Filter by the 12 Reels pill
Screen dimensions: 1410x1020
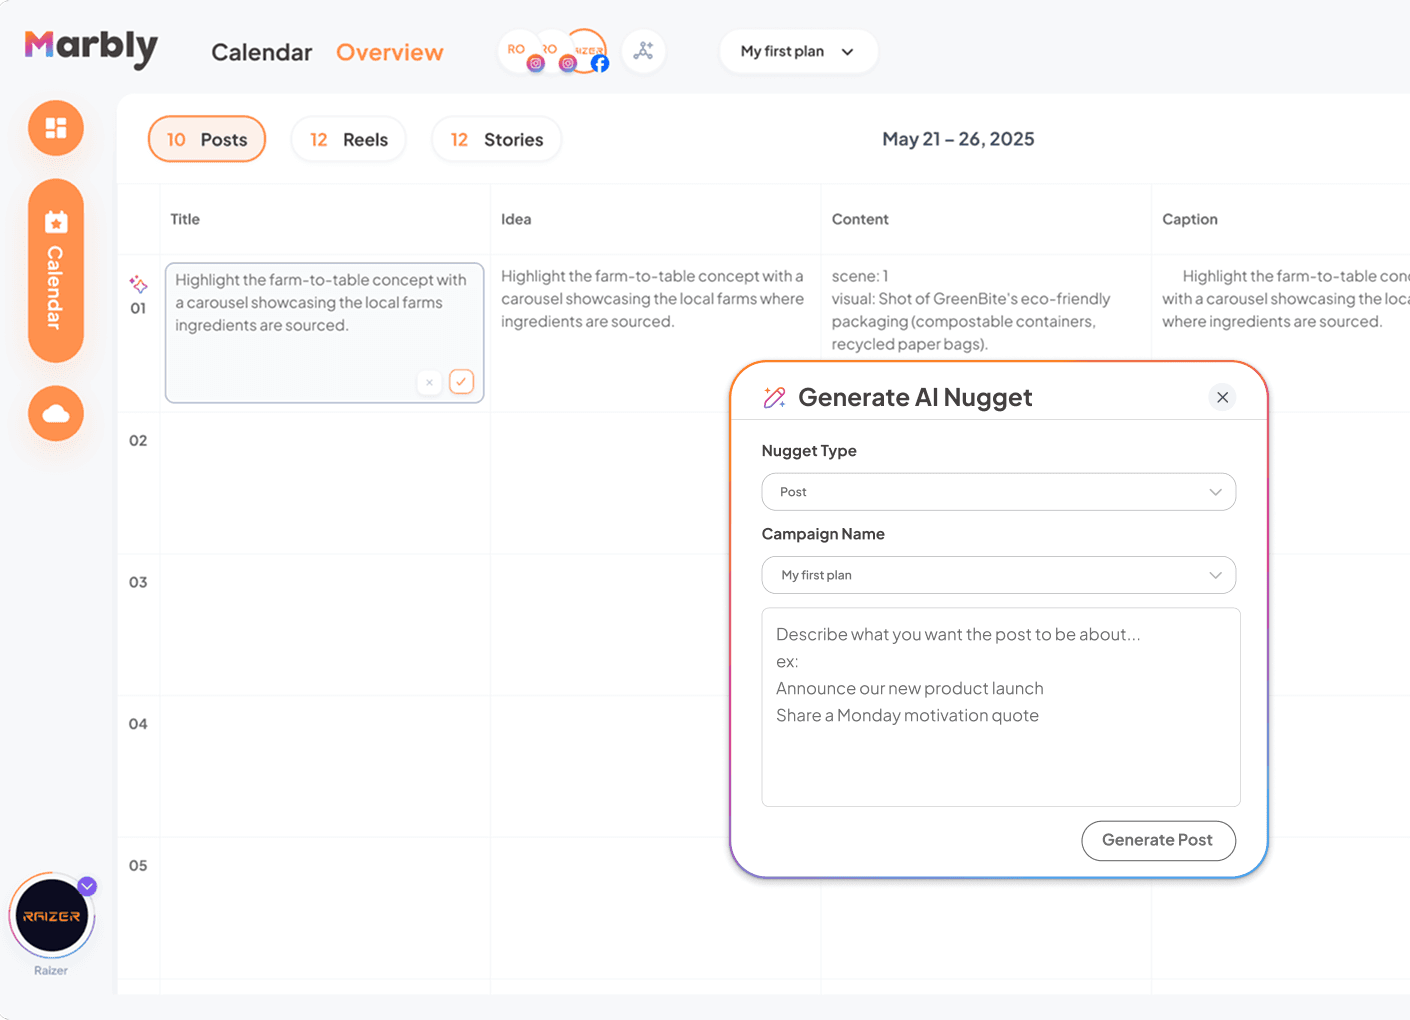point(348,139)
